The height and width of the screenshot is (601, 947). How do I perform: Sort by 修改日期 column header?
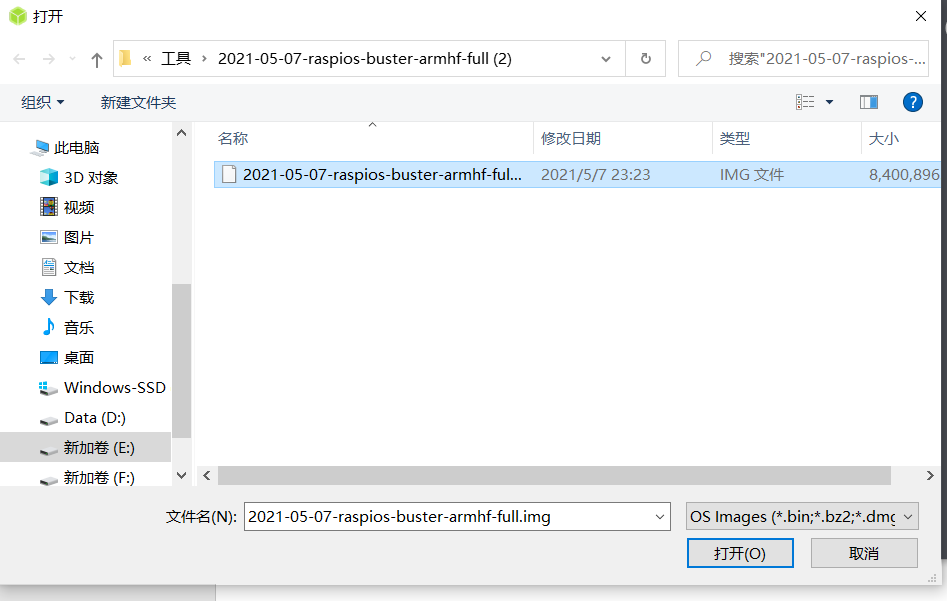click(571, 138)
